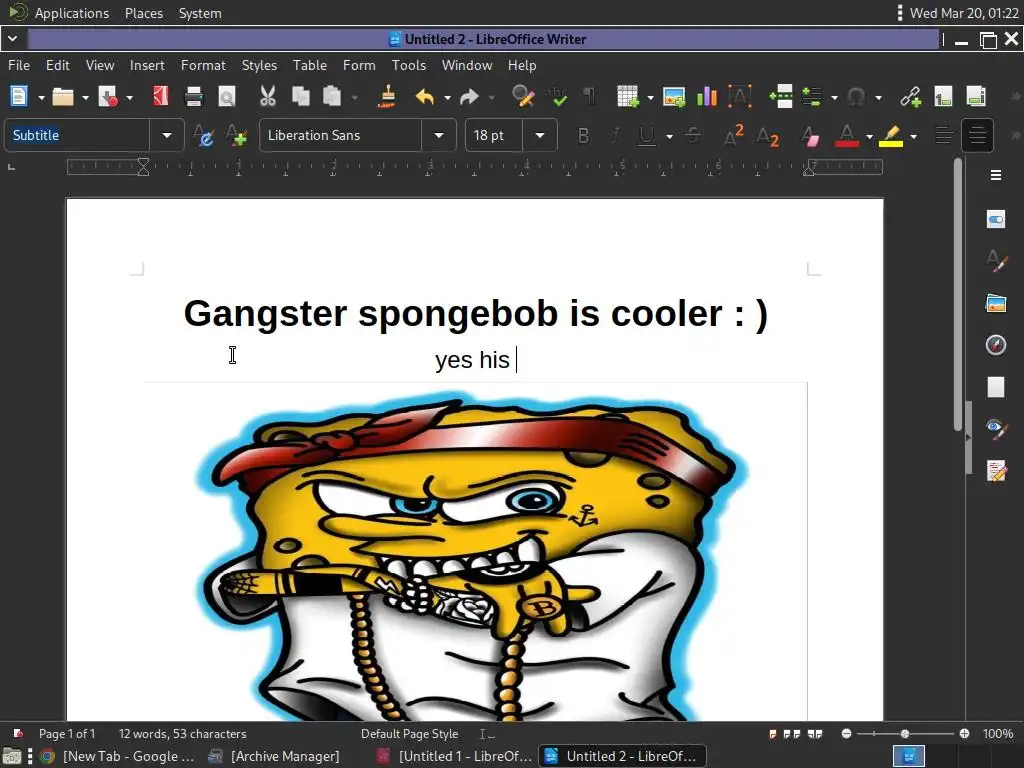Create new style from selection
Screen dimensions: 1024x768
[x=236, y=136]
